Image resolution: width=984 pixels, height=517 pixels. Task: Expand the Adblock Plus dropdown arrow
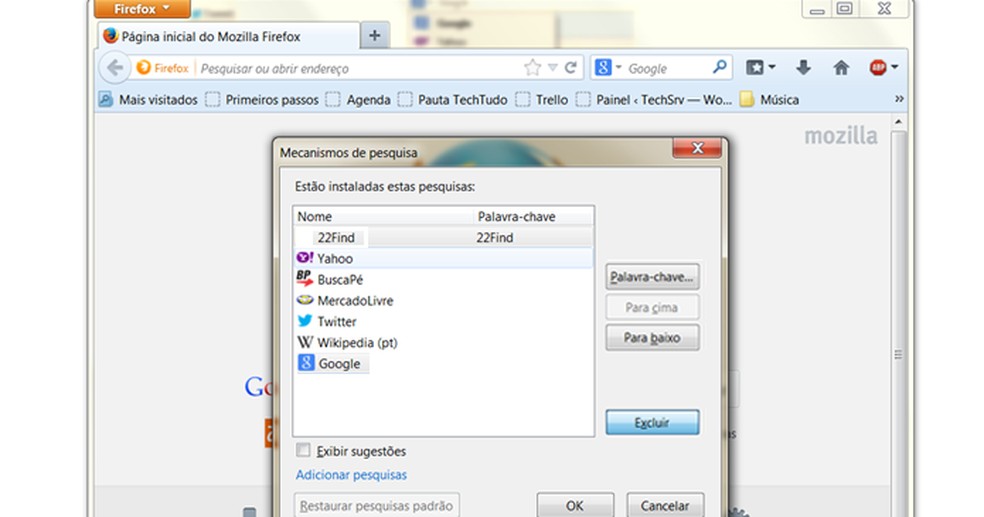coord(895,67)
